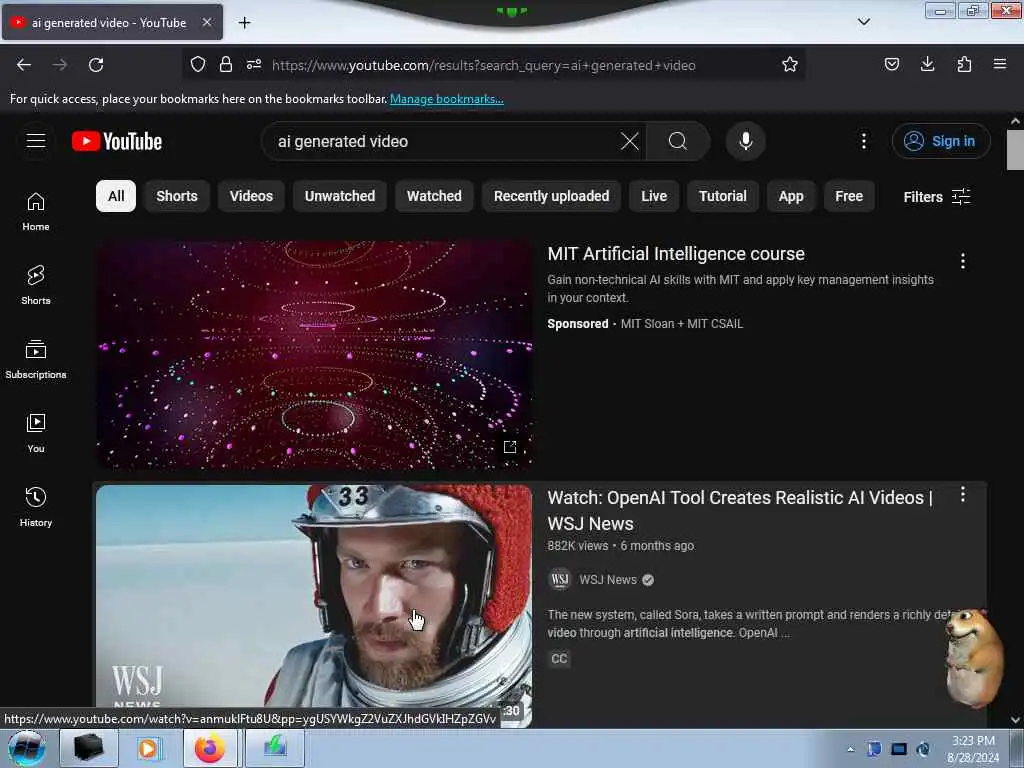Open Firefox from the taskbar
The height and width of the screenshot is (768, 1024).
[x=210, y=748]
